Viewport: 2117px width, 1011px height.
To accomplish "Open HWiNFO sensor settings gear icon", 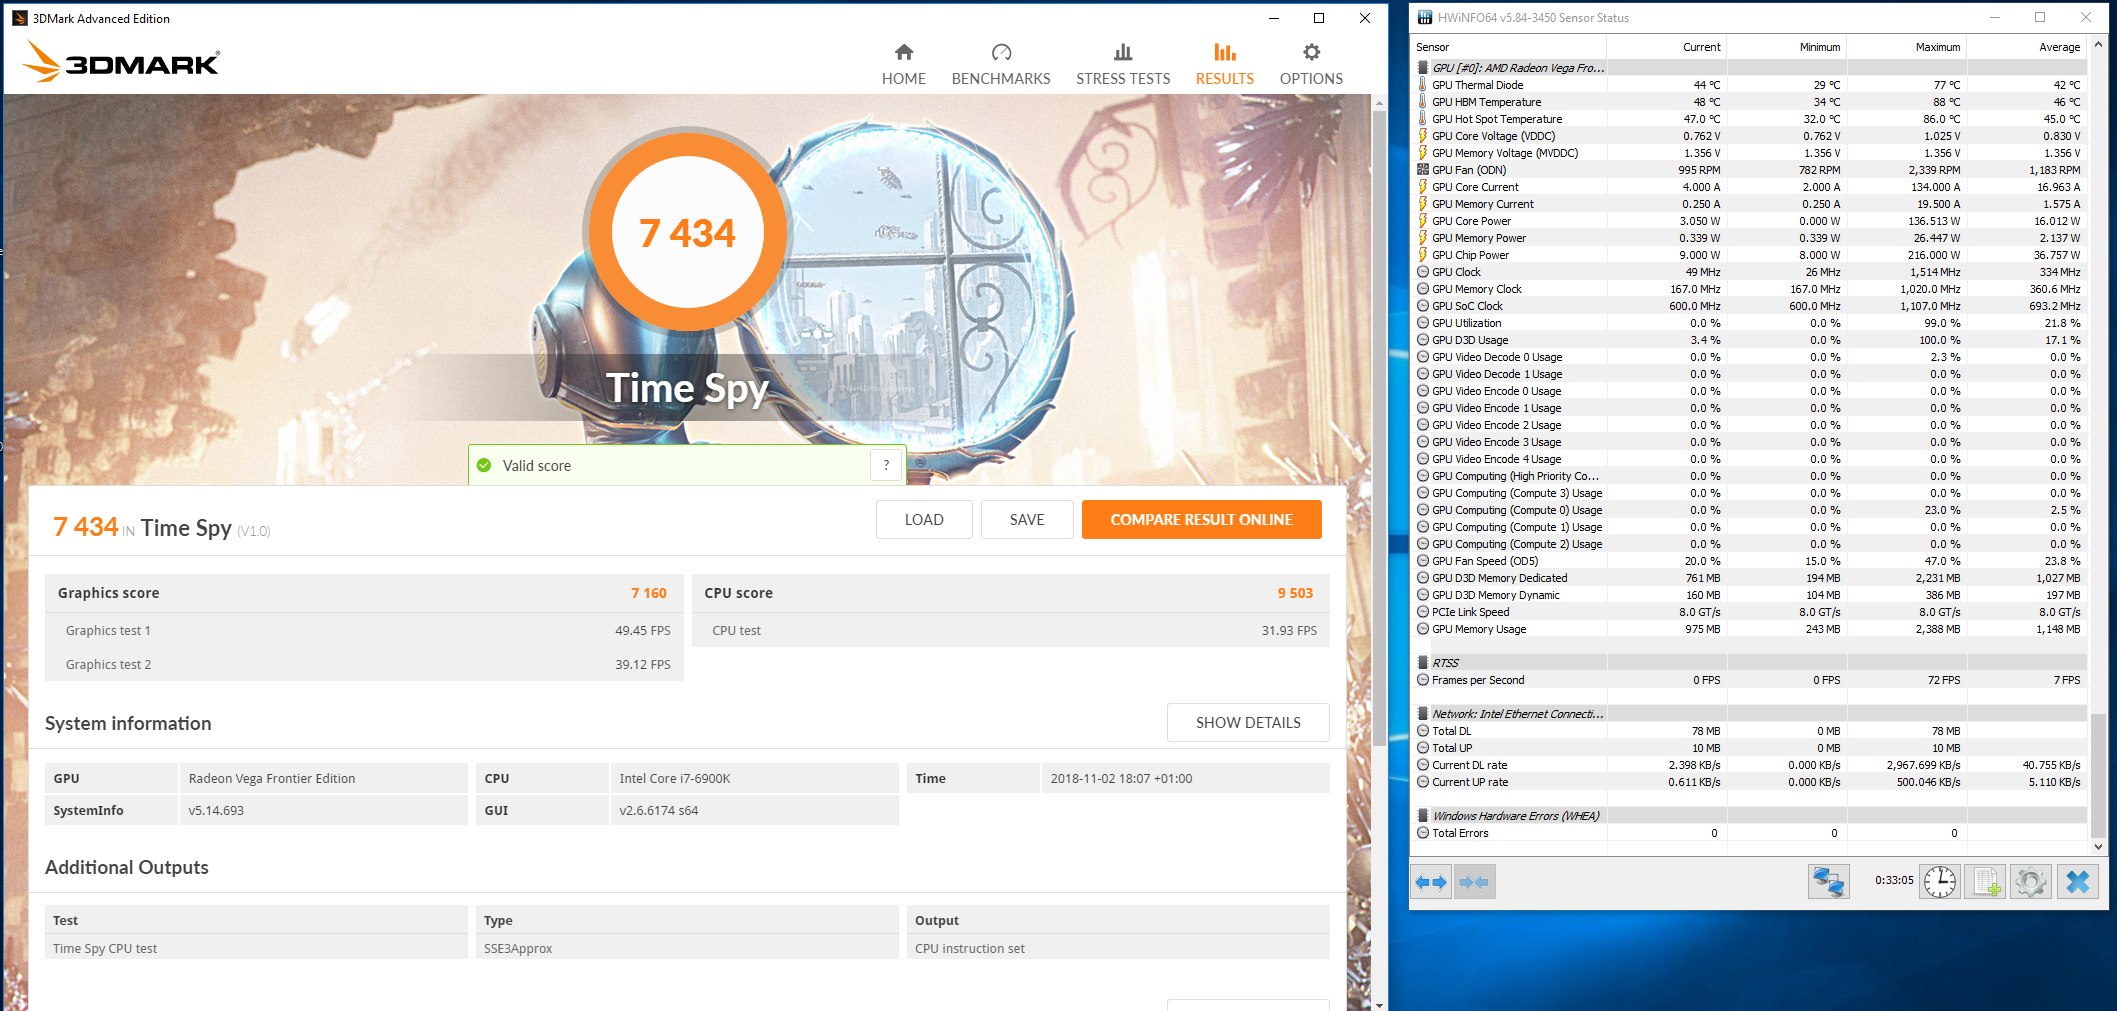I will tap(2031, 882).
